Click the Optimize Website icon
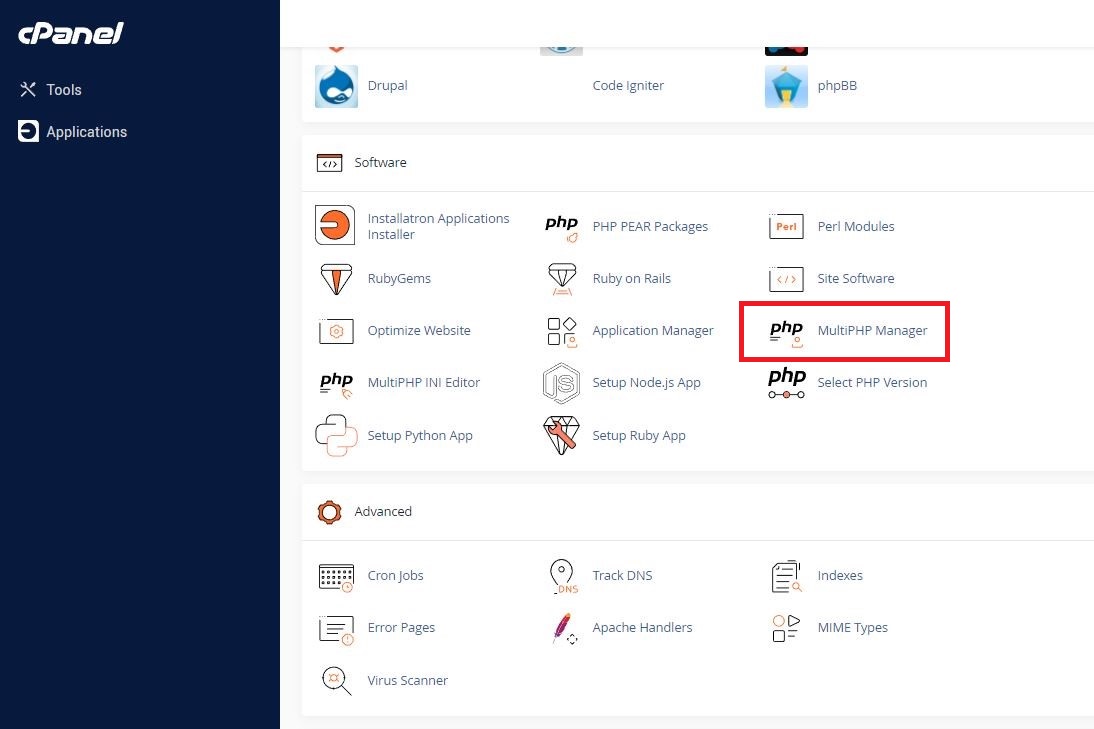 (x=336, y=331)
